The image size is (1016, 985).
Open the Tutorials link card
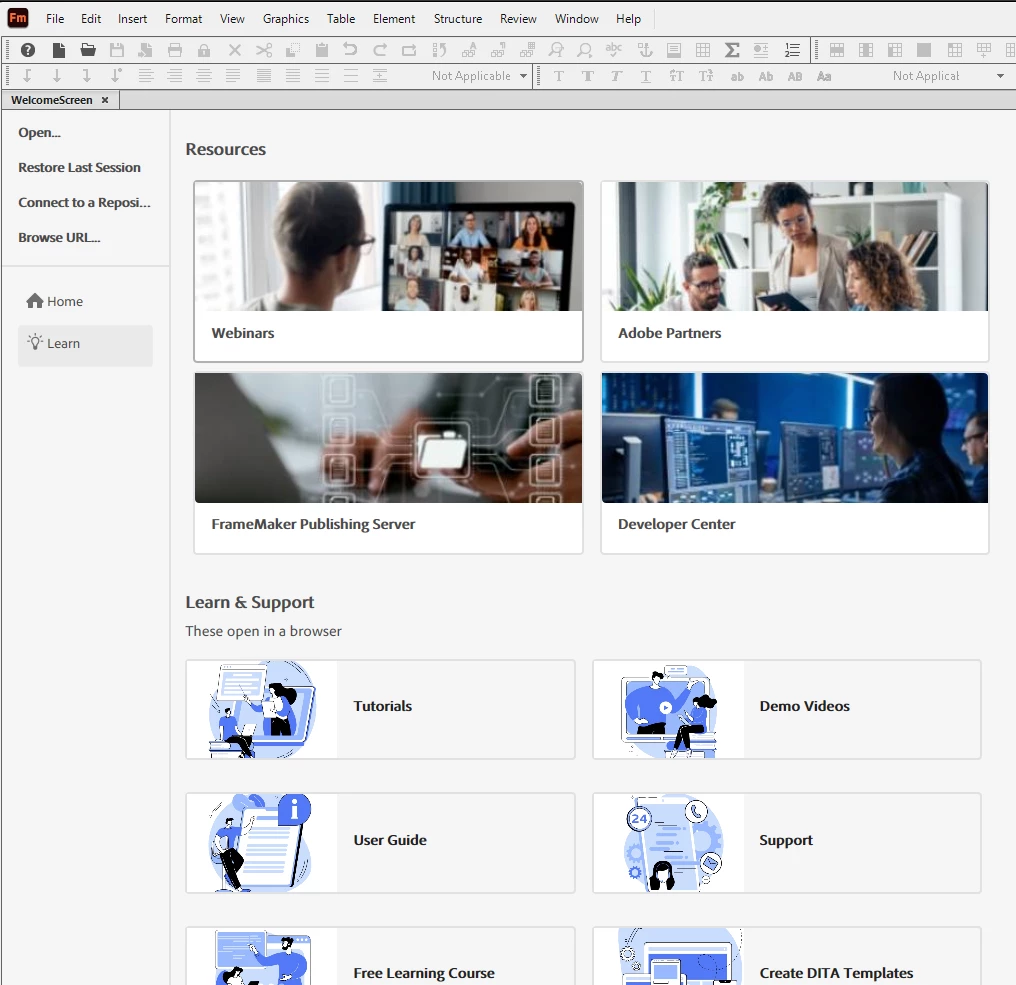pos(380,709)
